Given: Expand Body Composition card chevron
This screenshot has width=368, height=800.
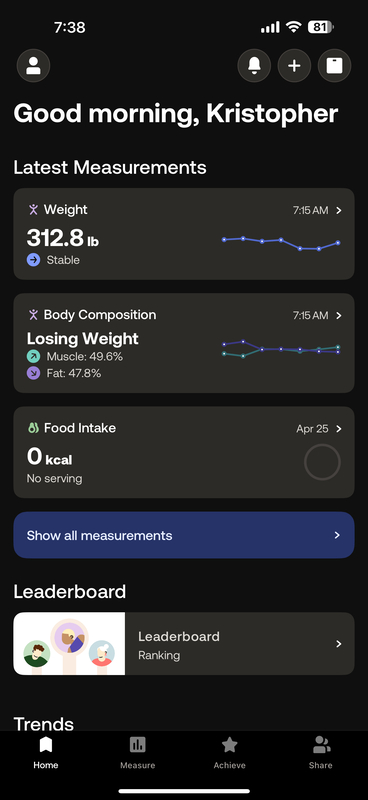Looking at the screenshot, I should 339,315.
